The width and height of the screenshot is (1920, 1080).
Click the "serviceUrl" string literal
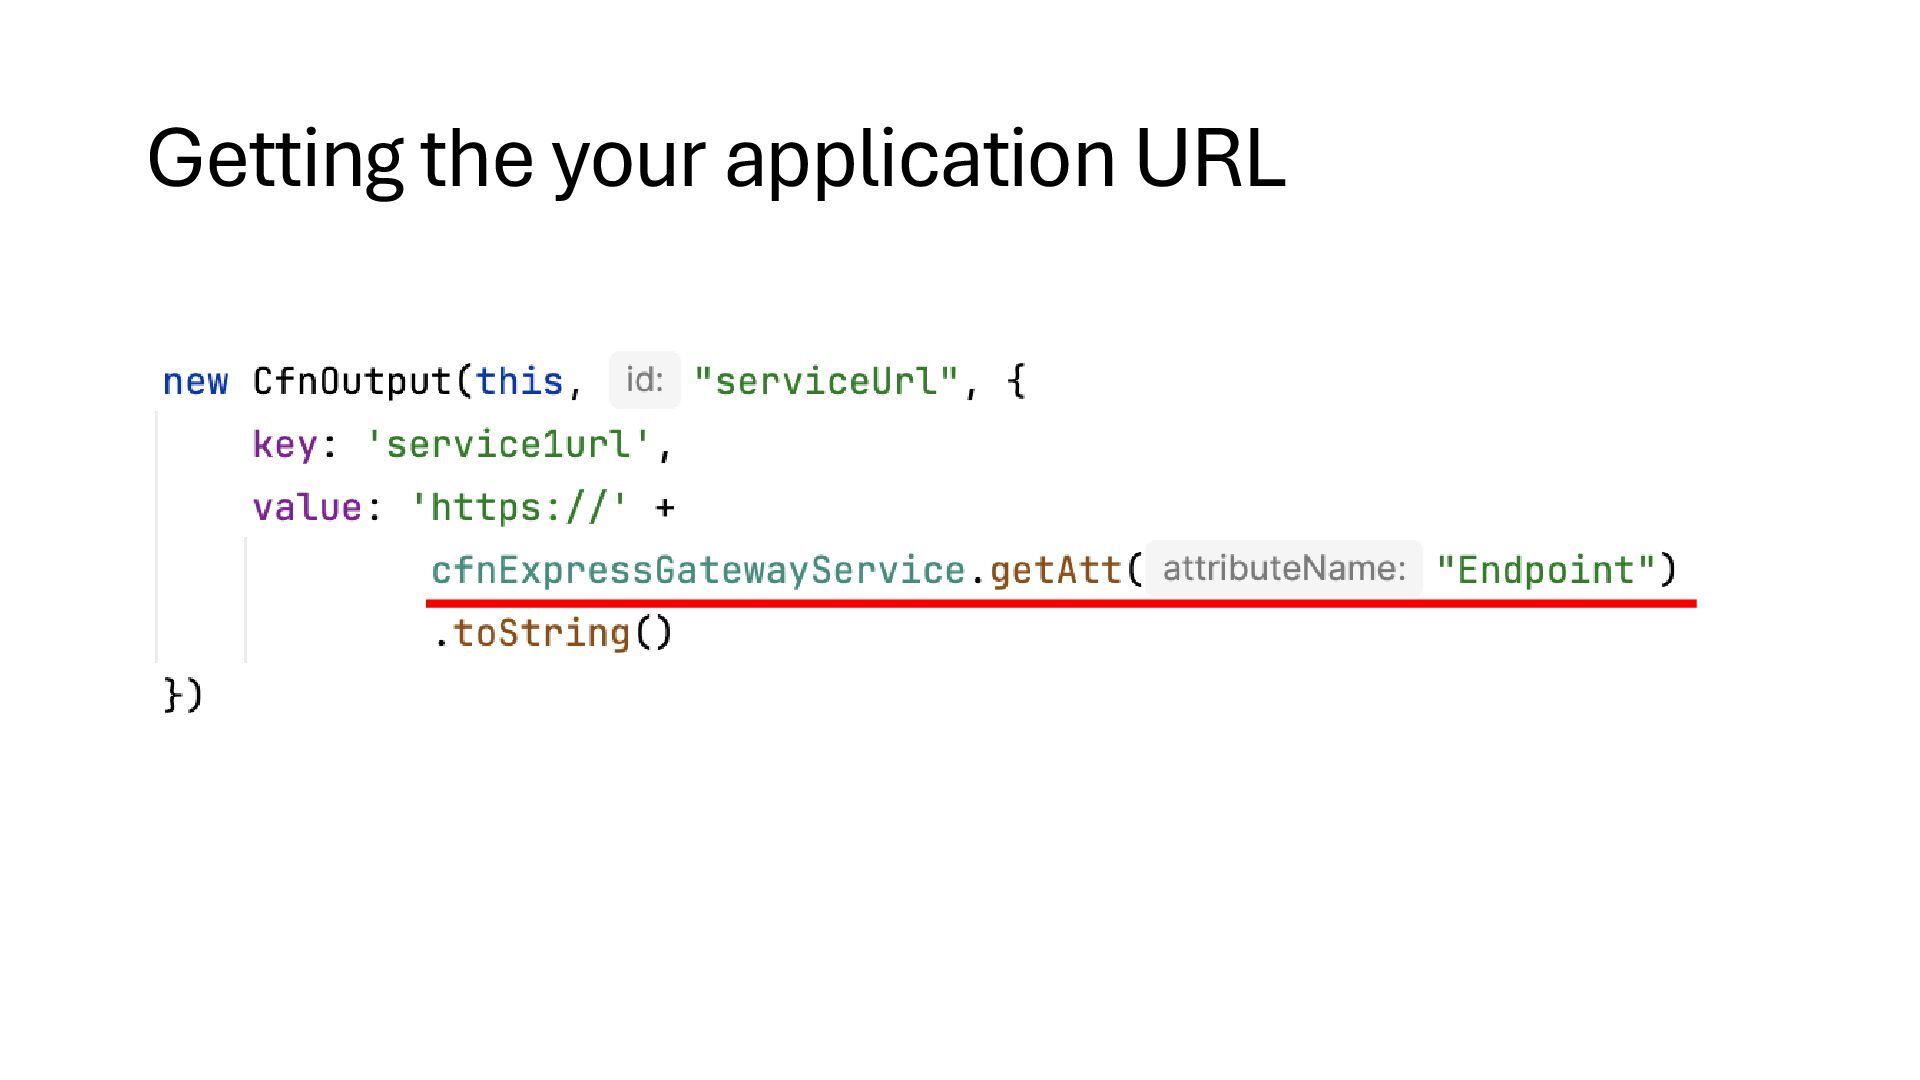pyautogui.click(x=825, y=381)
